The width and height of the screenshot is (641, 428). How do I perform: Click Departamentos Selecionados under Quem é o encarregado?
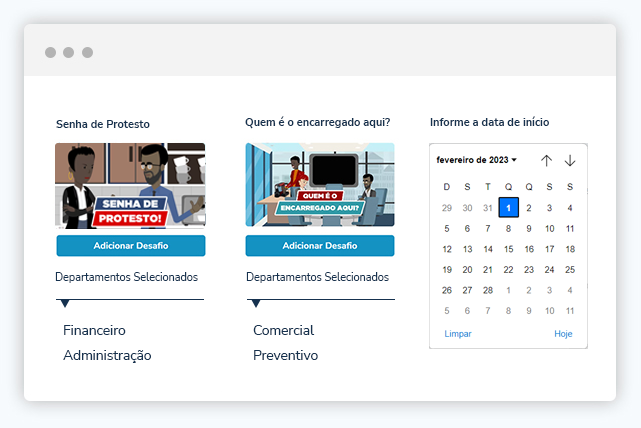(317, 277)
